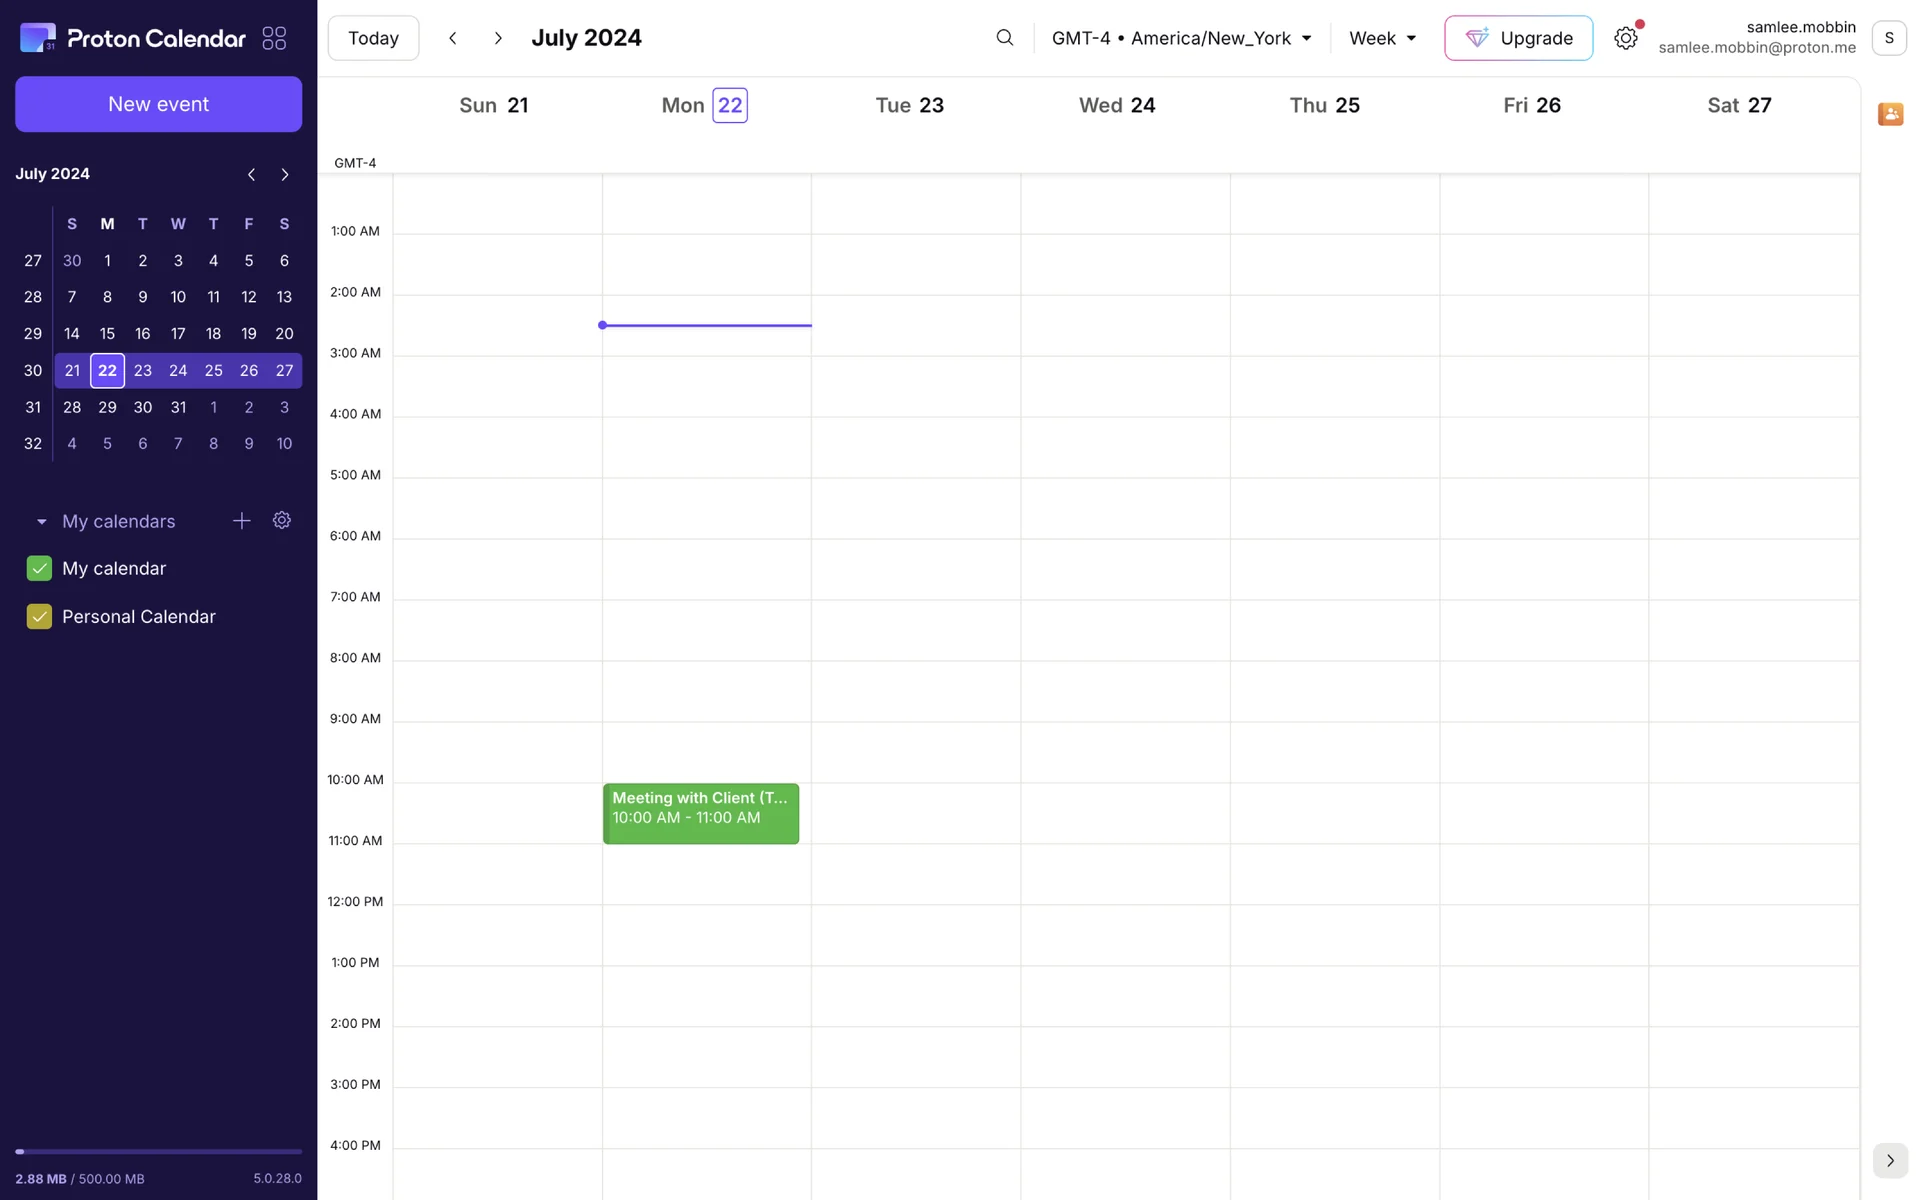
Task: Open My calendars settings gear
Action: coord(282,521)
